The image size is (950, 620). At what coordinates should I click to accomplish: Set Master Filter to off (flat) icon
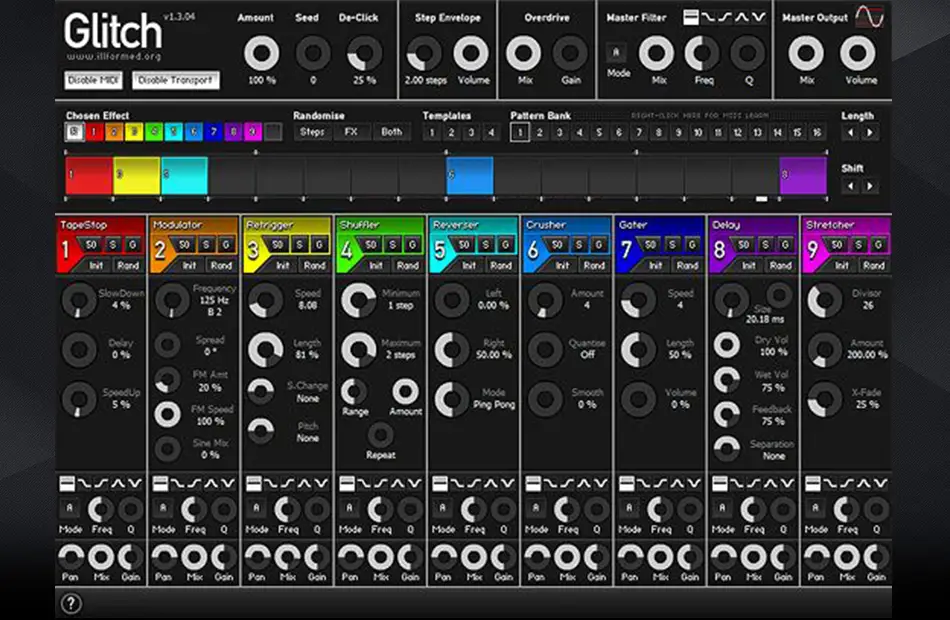pyautogui.click(x=691, y=18)
